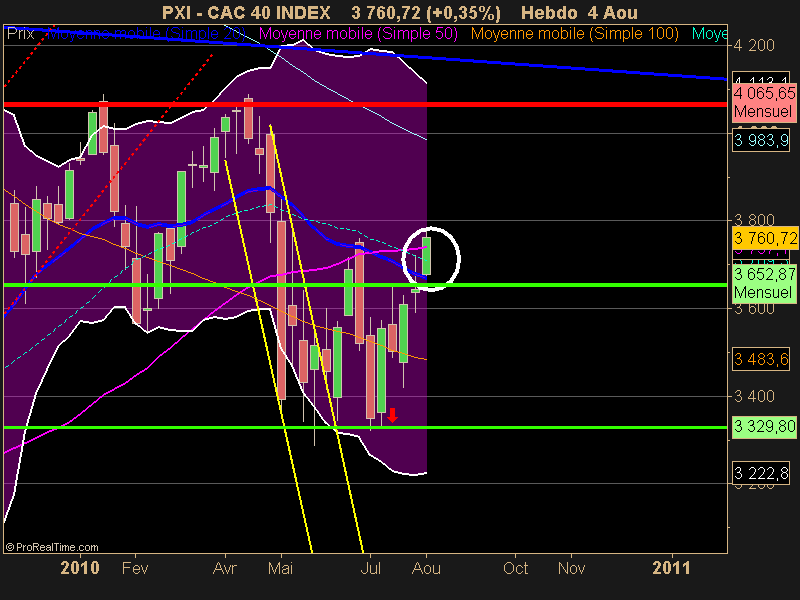This screenshot has width=800, height=600.
Task: Click the 3 760,72 (+0,35%) quote in title
Action: (426, 12)
